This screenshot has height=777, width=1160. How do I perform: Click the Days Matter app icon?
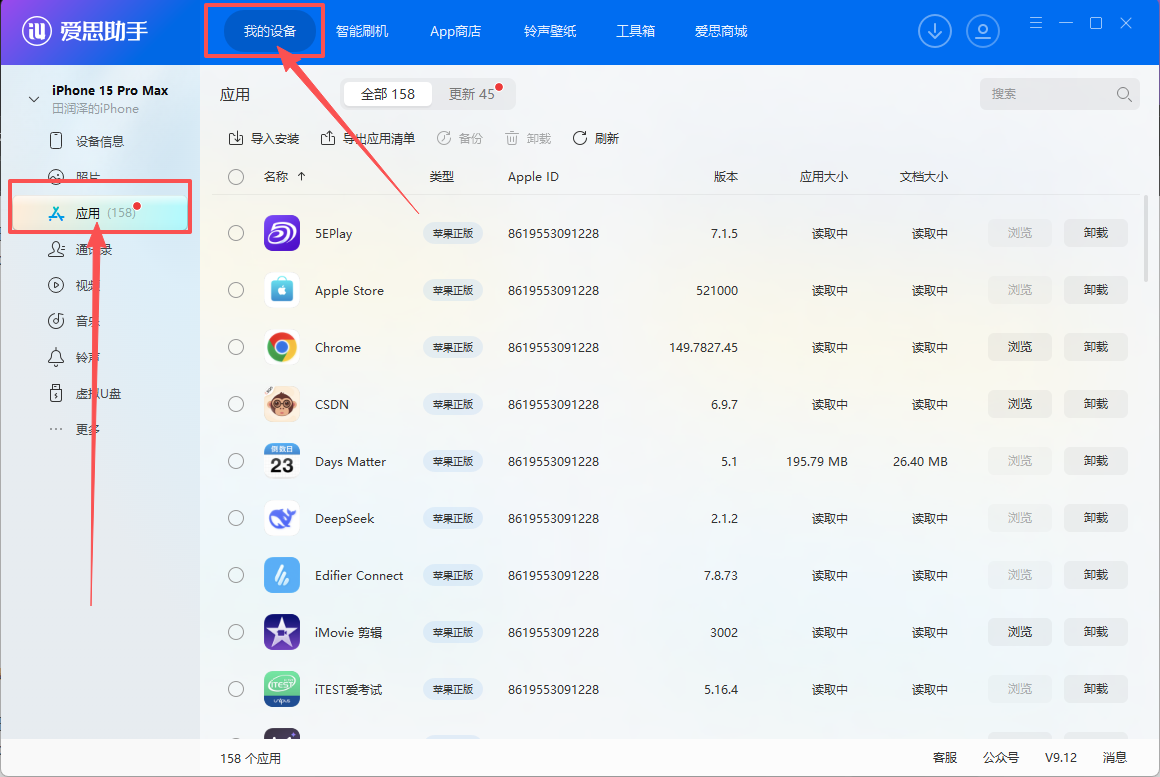pos(282,461)
